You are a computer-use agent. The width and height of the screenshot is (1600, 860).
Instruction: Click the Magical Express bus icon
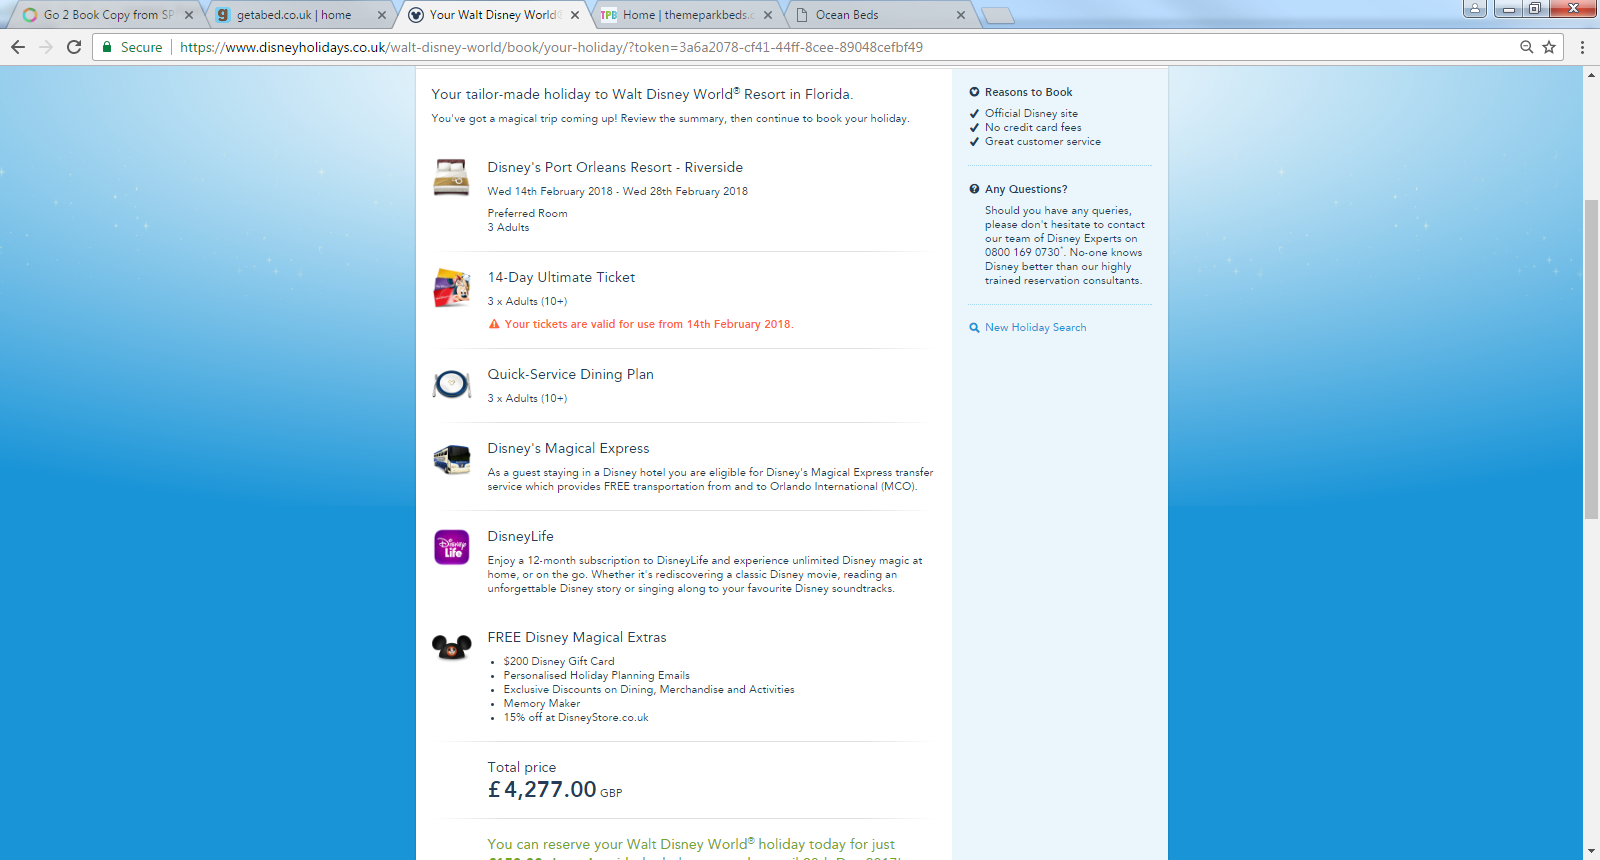[x=451, y=459]
